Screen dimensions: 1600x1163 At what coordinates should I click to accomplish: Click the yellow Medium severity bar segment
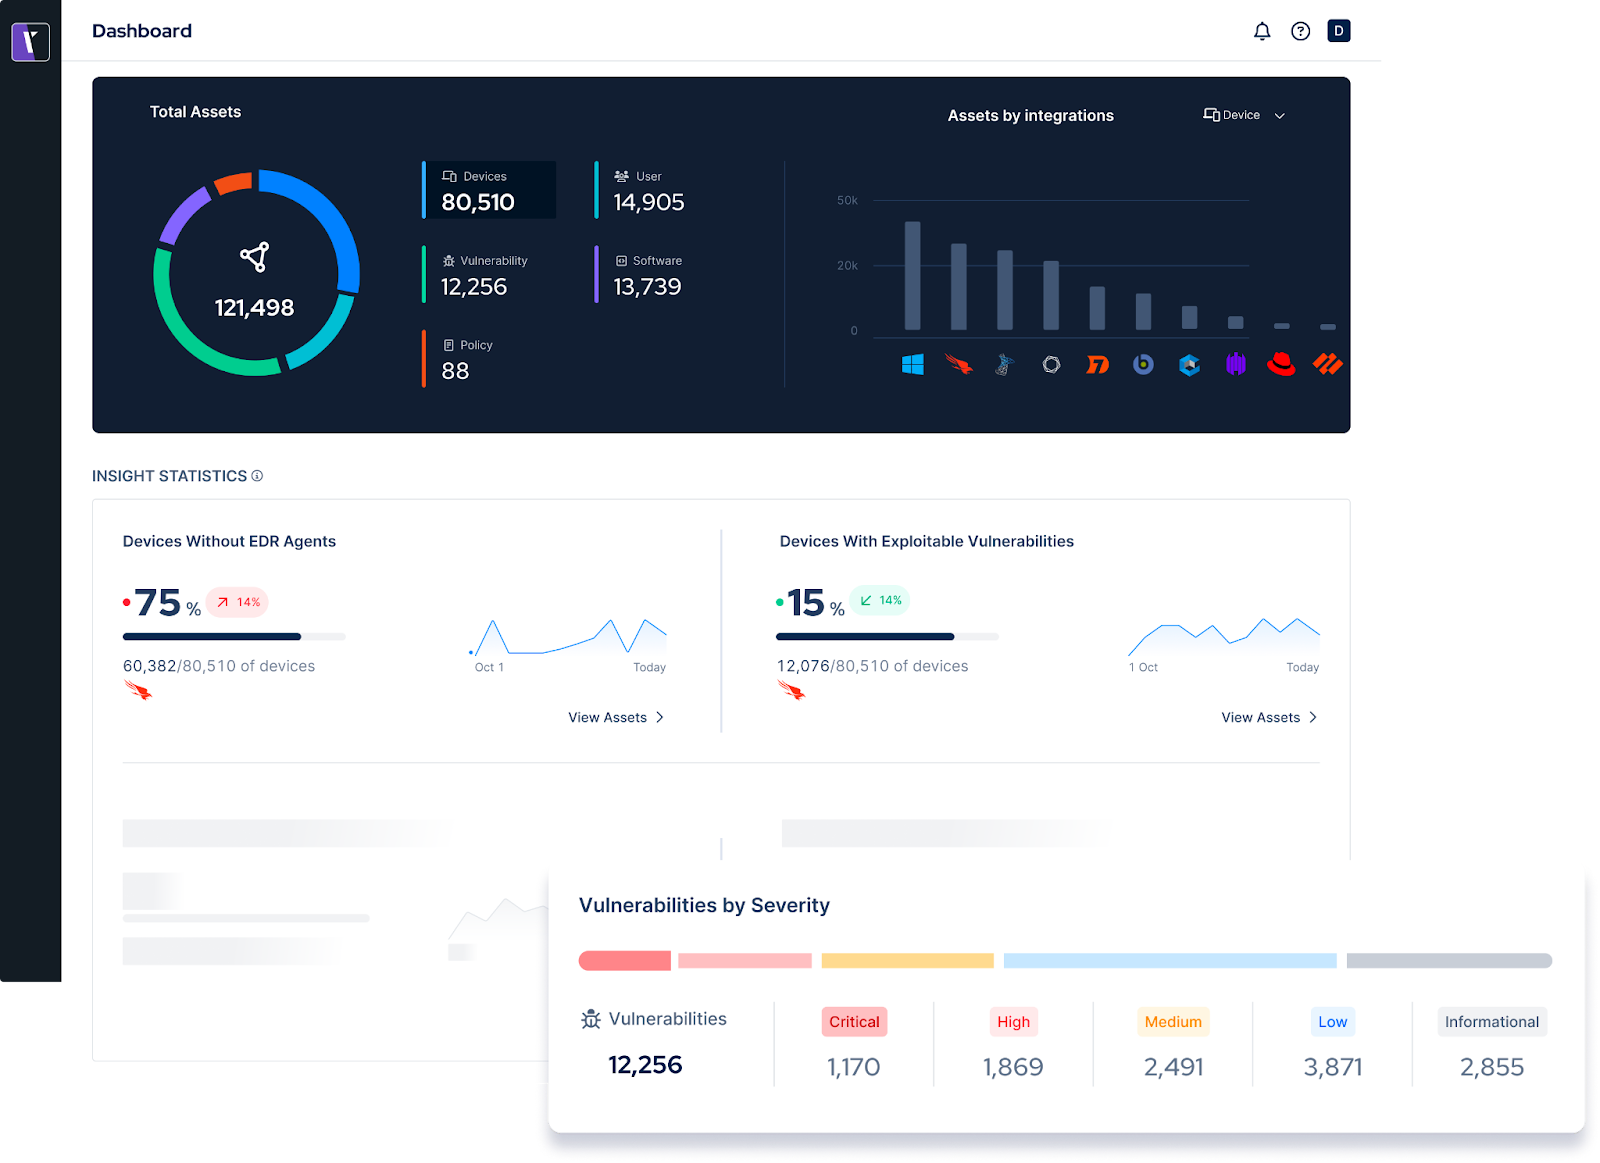[x=907, y=961]
